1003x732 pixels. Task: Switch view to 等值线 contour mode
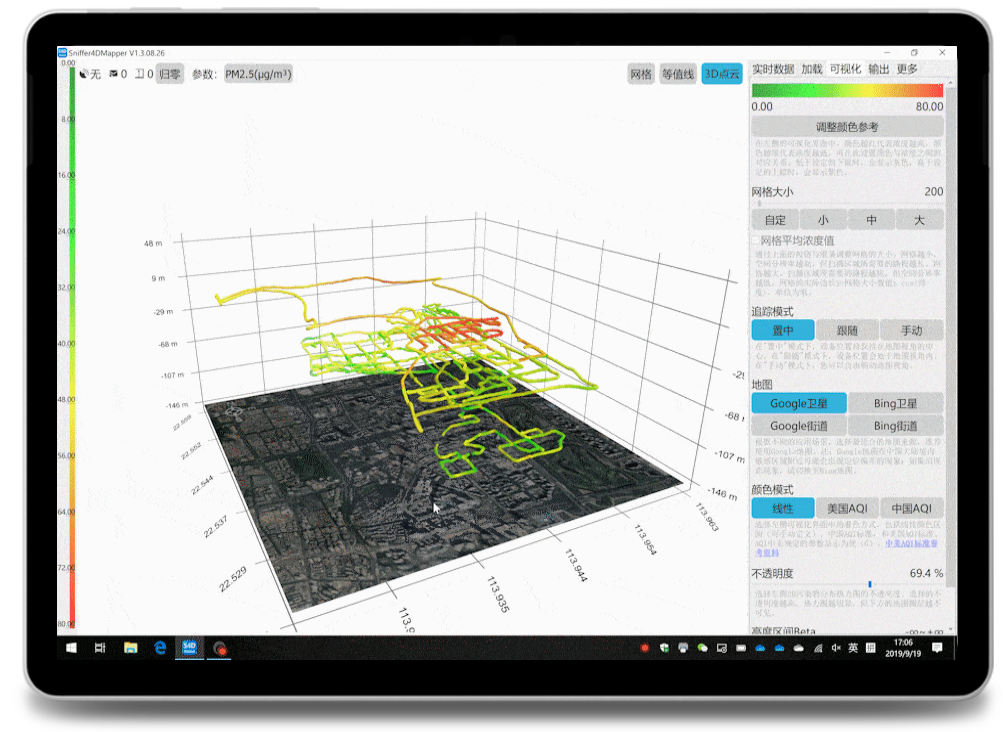678,74
